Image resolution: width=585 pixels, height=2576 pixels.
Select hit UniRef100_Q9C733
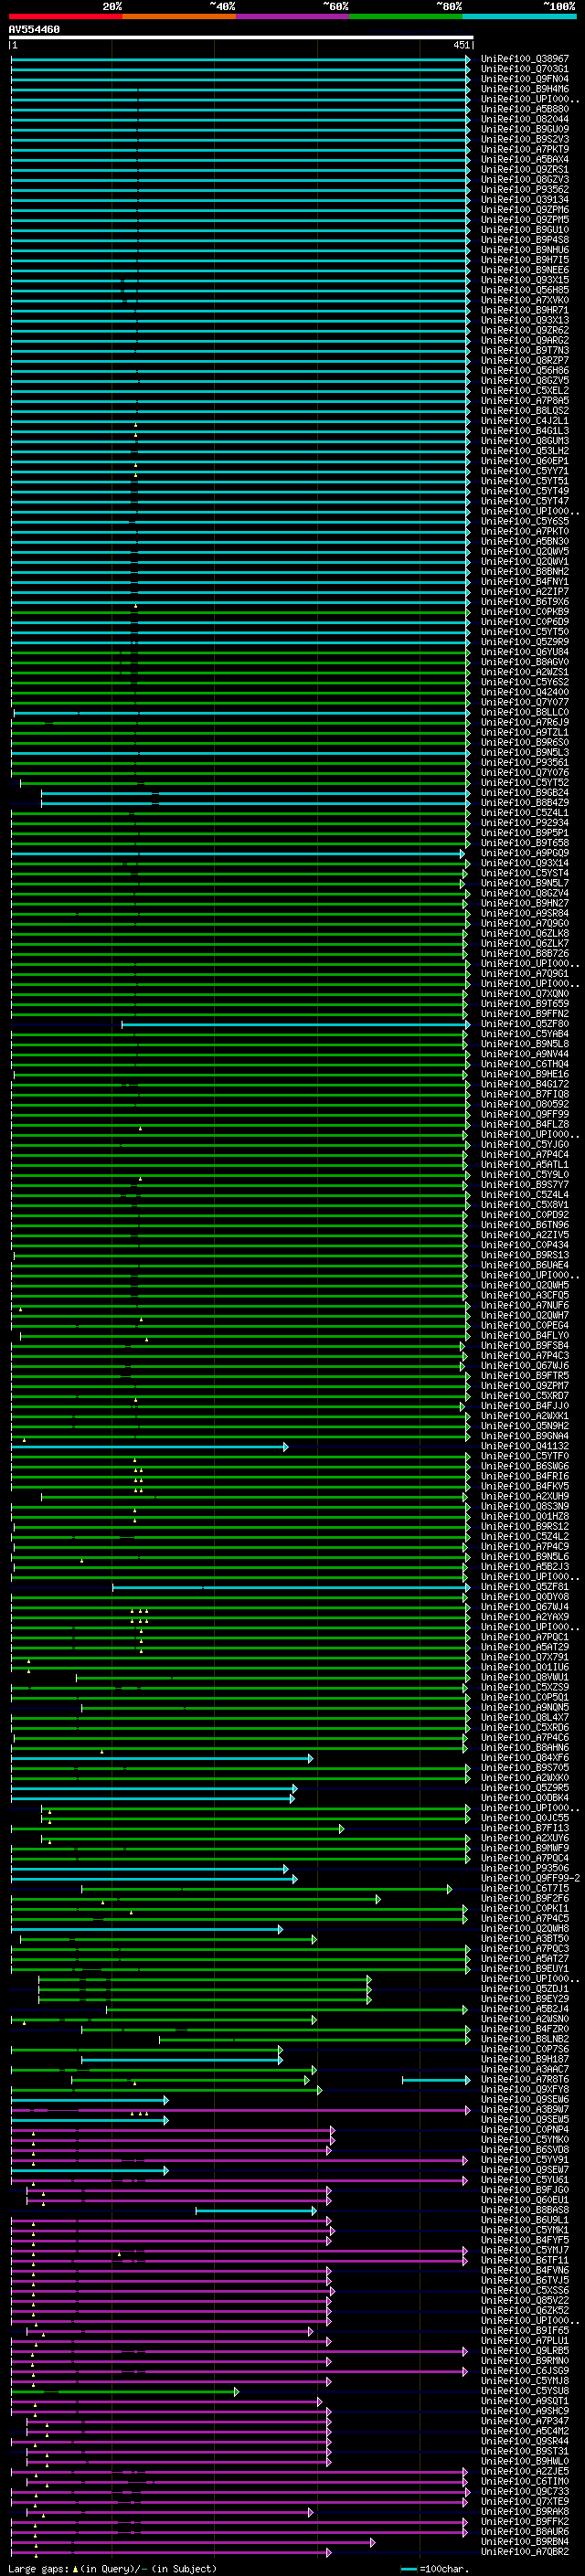[x=525, y=2492]
